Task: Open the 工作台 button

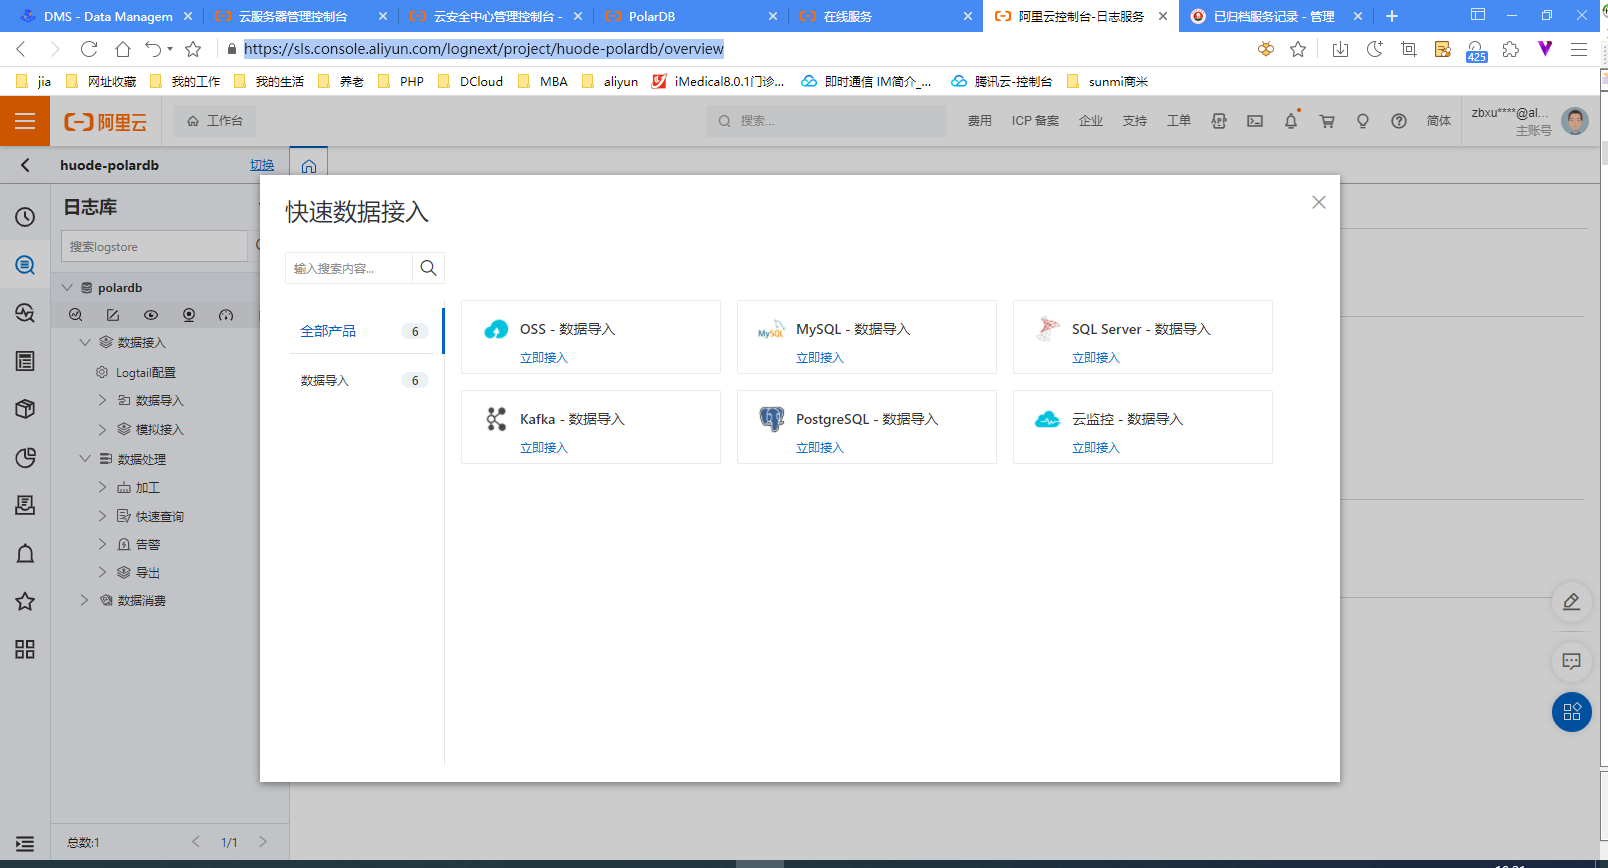Action: click(215, 121)
